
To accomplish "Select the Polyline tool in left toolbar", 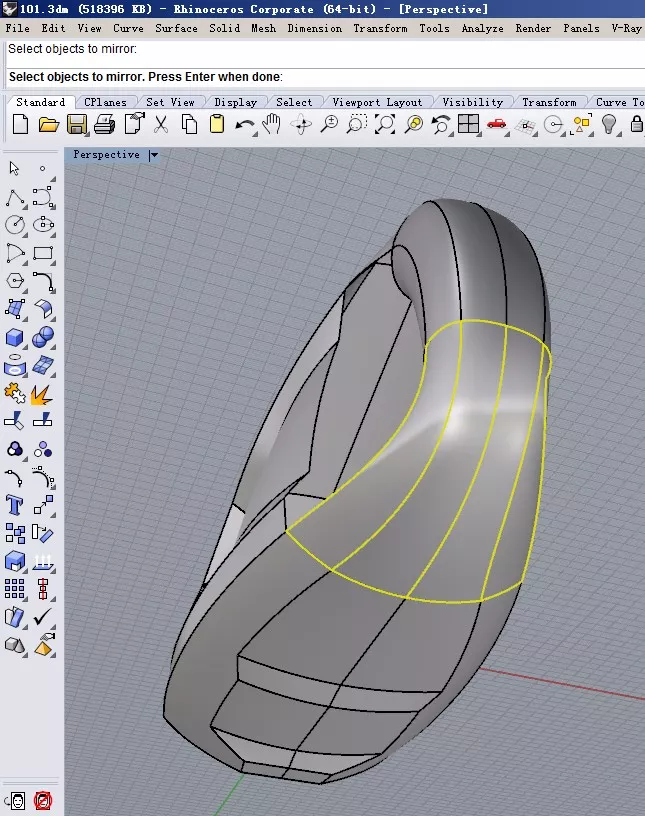I will tap(15, 197).
